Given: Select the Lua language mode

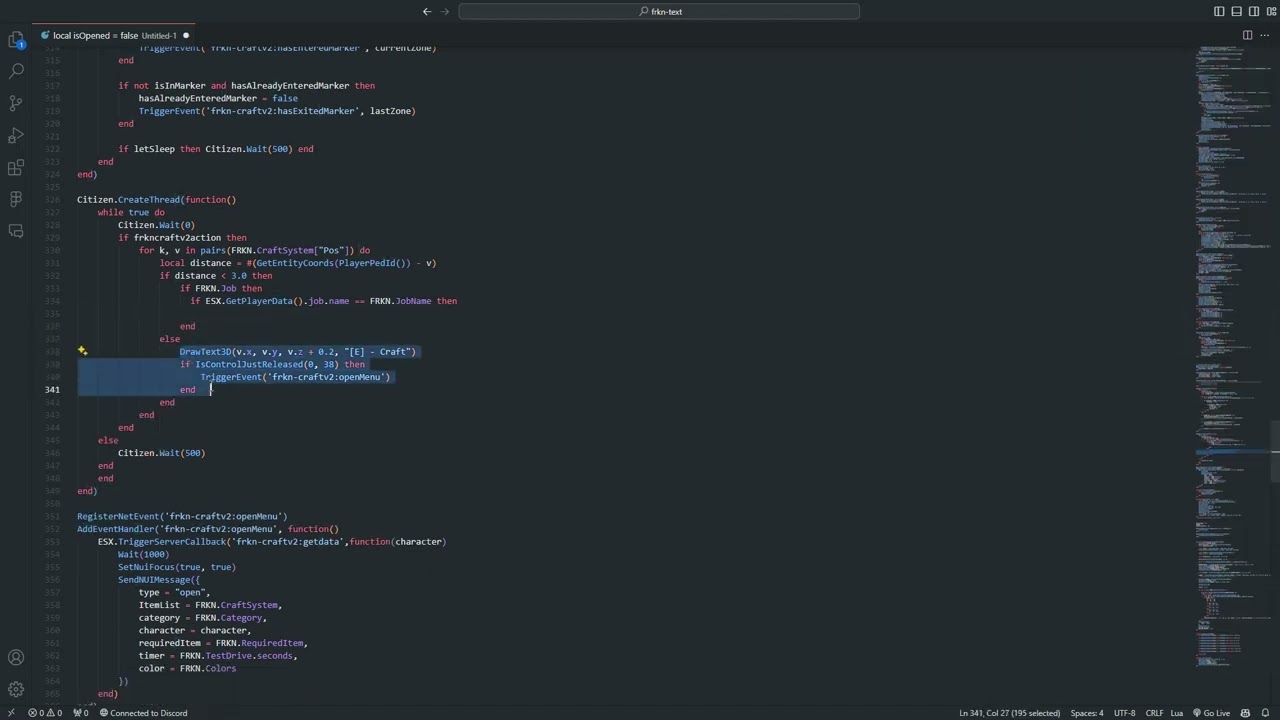Looking at the screenshot, I should 1177,713.
